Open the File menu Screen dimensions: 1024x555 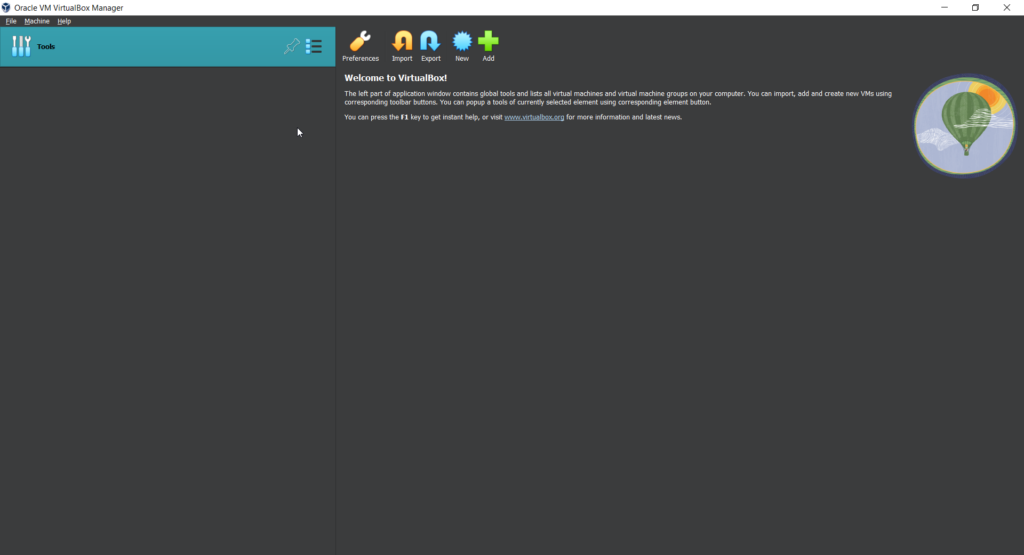[x=11, y=21]
